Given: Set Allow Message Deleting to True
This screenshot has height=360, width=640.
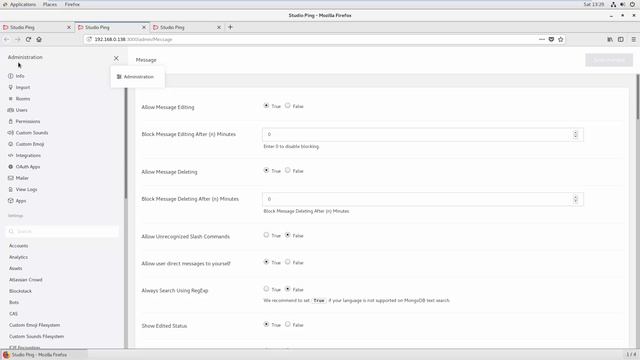Looking at the screenshot, I should click(x=266, y=170).
